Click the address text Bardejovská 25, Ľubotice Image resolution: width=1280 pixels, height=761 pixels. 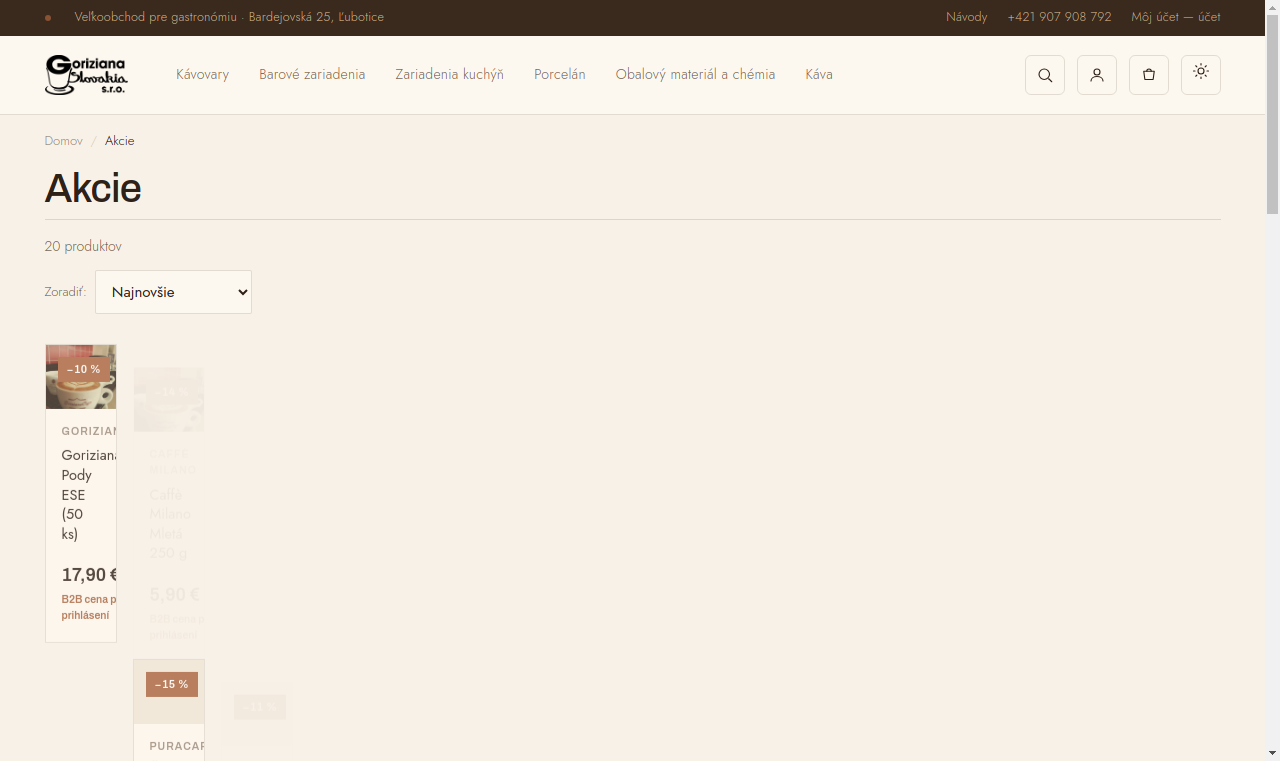(316, 17)
